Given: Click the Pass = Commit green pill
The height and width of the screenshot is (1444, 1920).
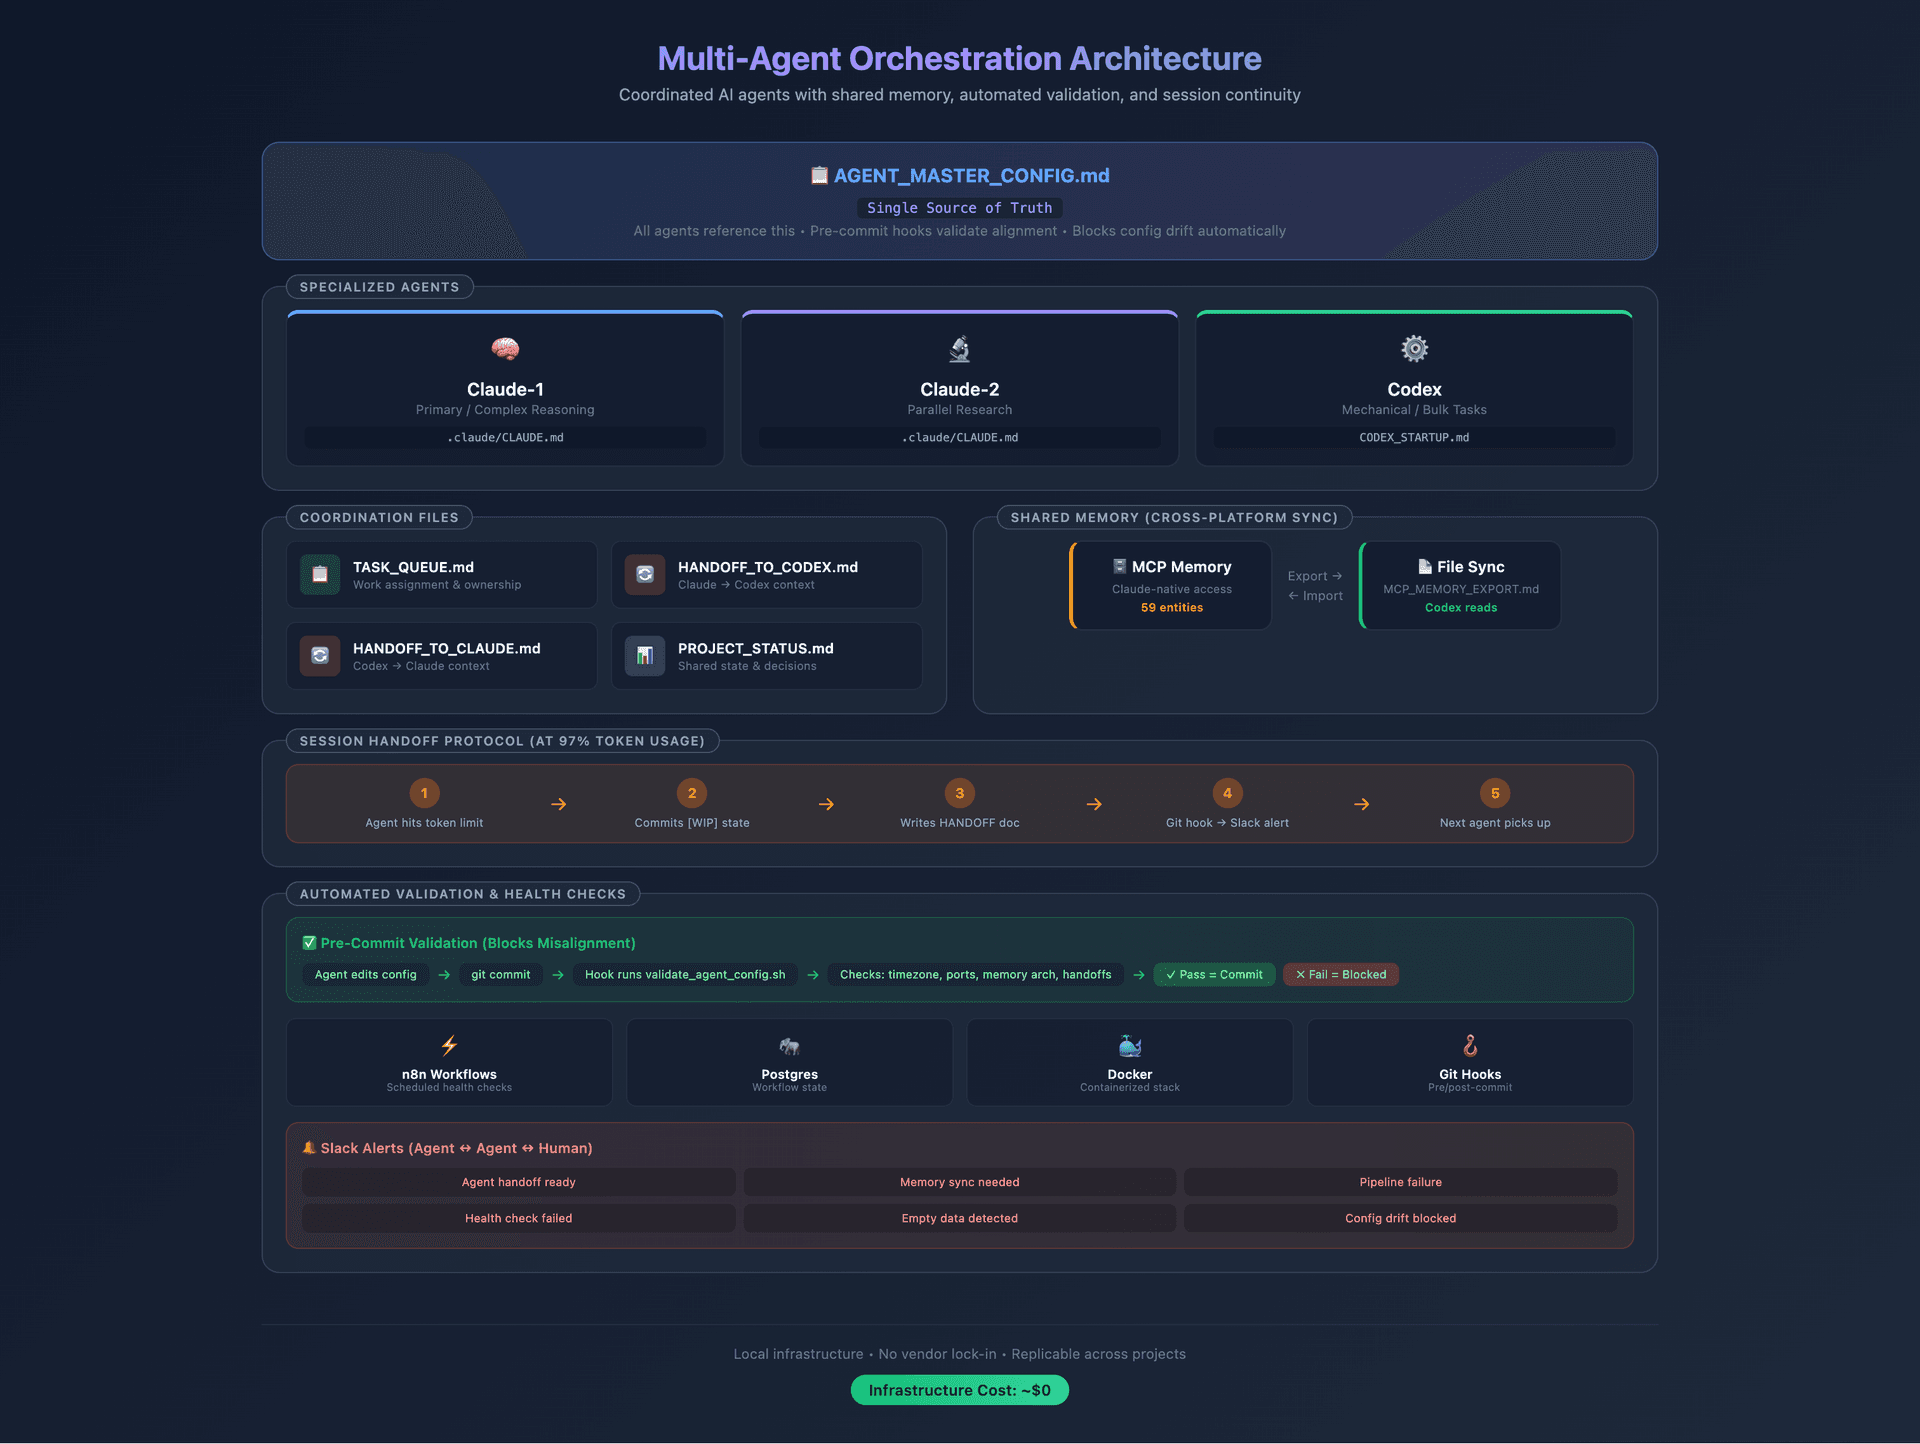Looking at the screenshot, I should point(1214,975).
